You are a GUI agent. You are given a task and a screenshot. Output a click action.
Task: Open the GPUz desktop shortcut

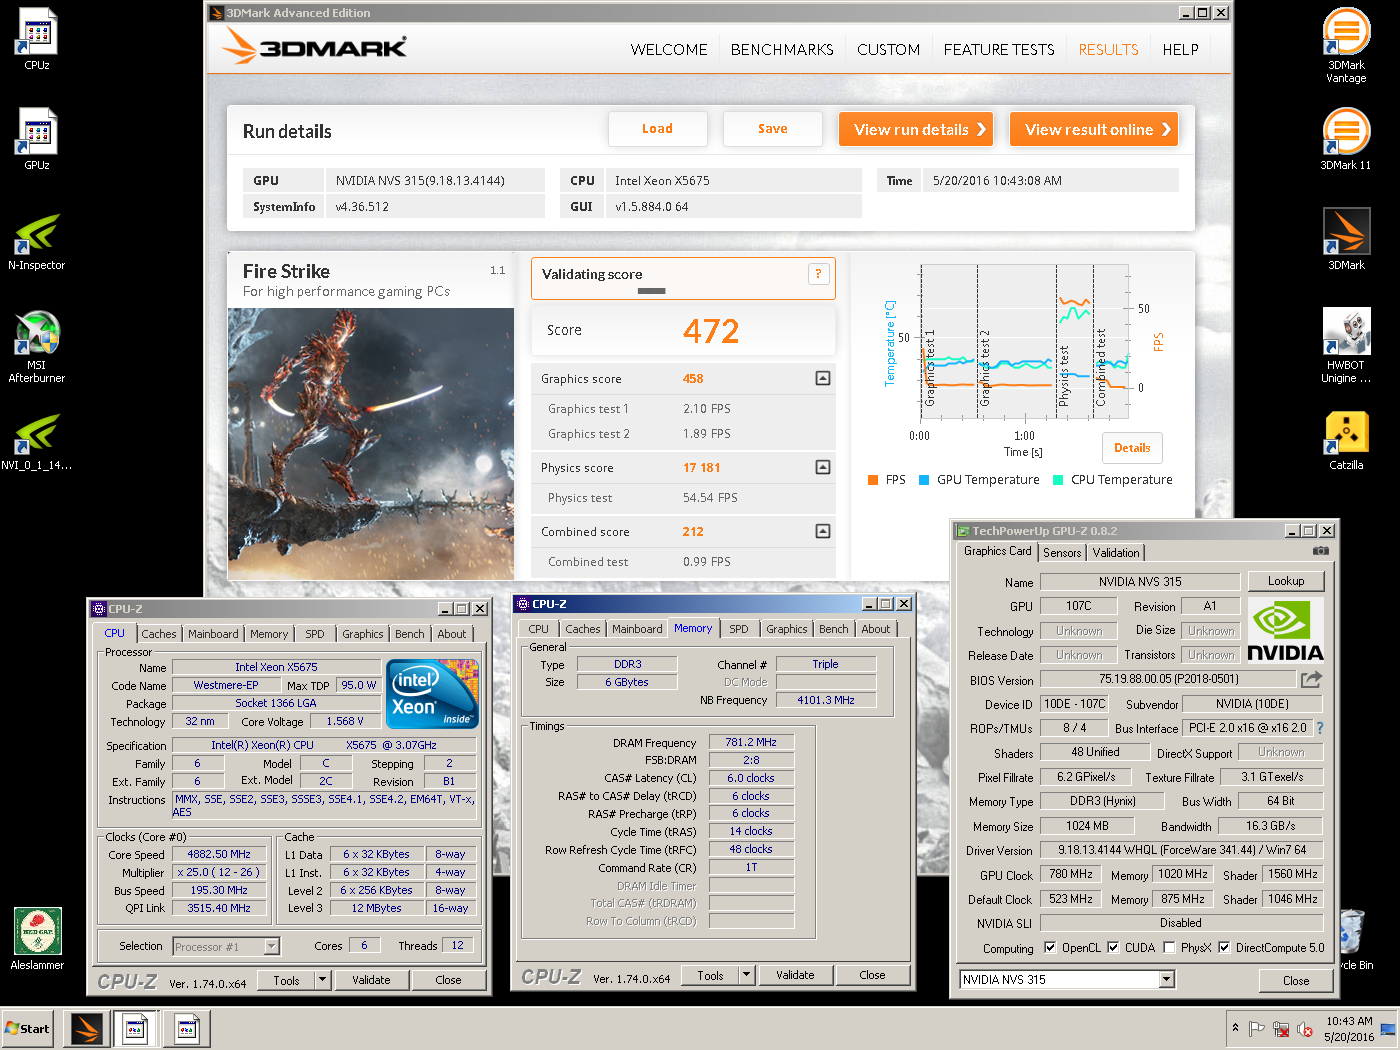[x=37, y=138]
